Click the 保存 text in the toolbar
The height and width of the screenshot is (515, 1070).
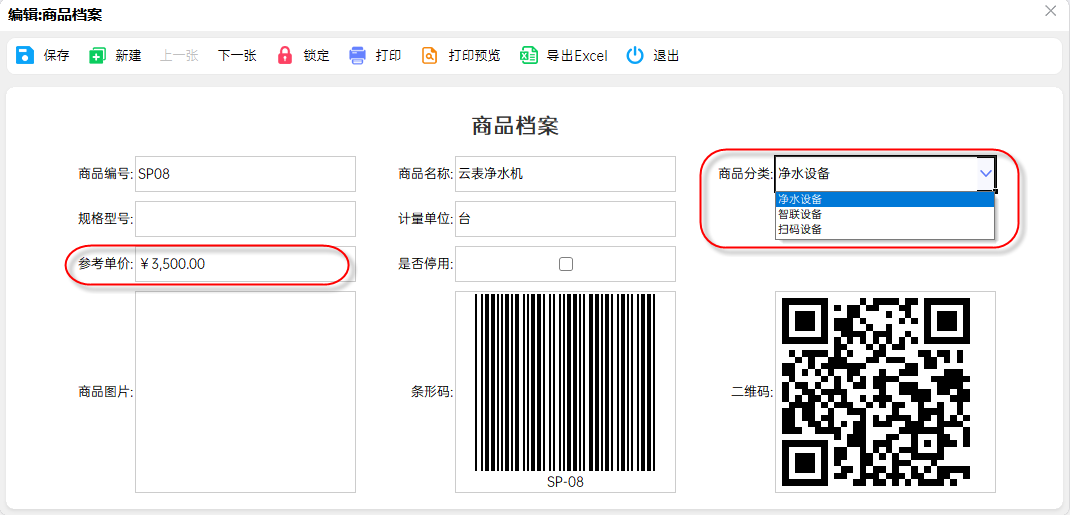[57, 56]
